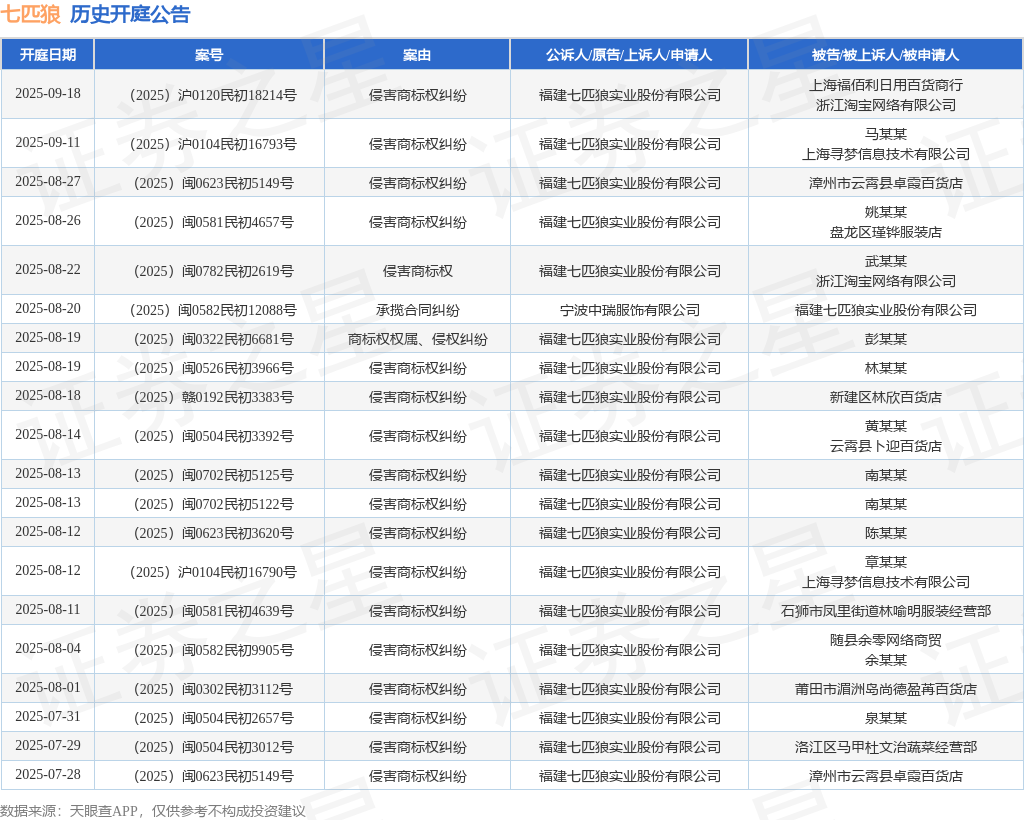
Task: Select case number 闽0582民初9905号
Action: tap(213, 650)
